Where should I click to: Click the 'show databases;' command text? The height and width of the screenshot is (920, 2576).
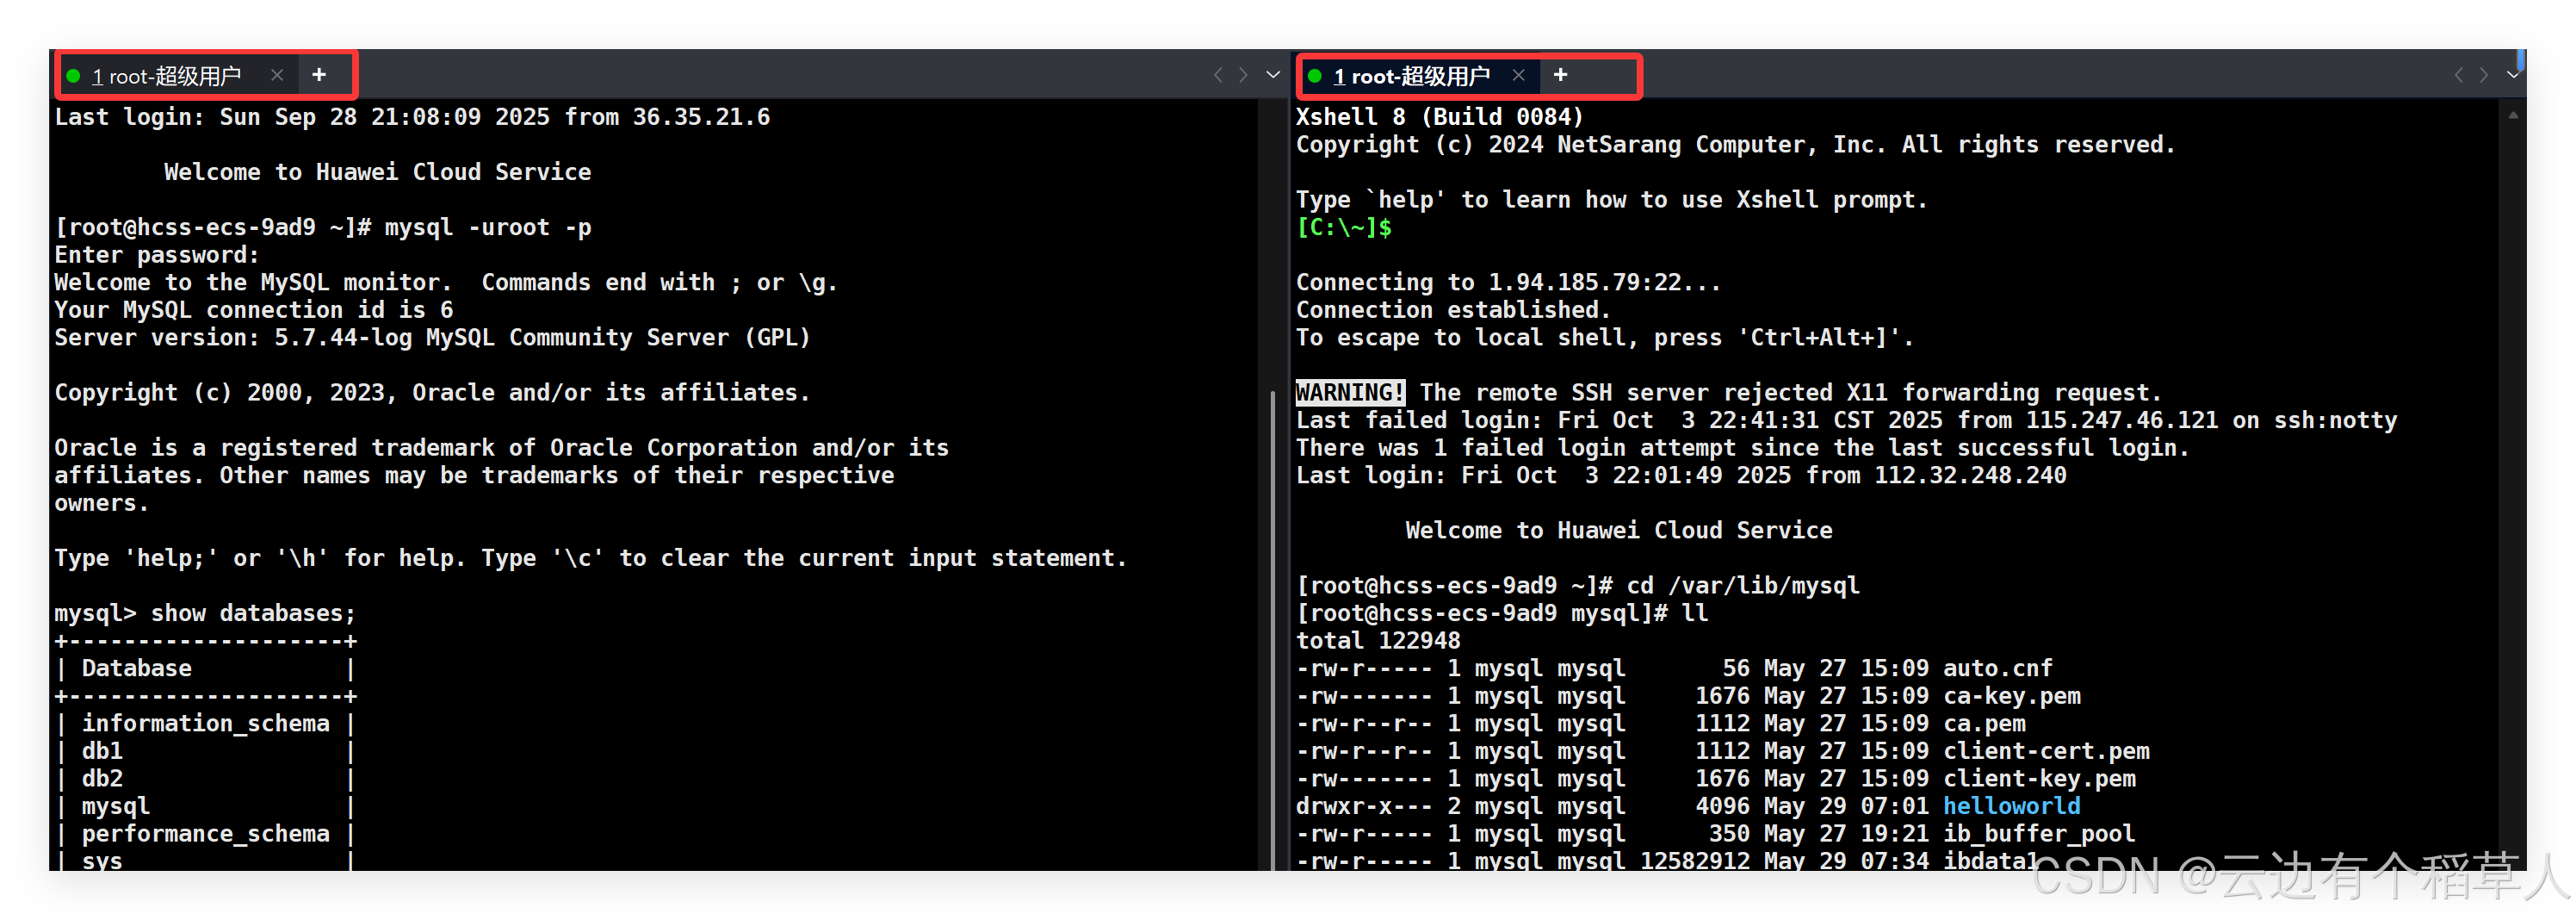point(253,613)
